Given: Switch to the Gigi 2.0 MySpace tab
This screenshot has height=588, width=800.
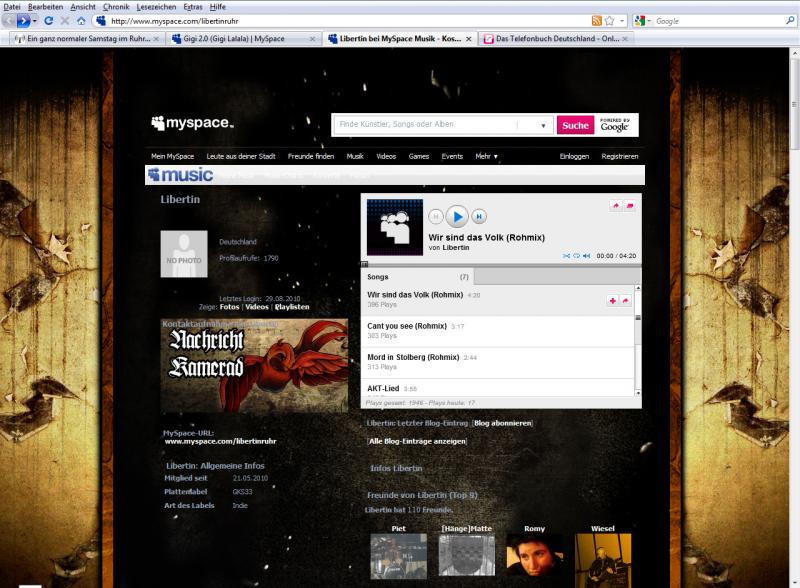Looking at the screenshot, I should 240,39.
